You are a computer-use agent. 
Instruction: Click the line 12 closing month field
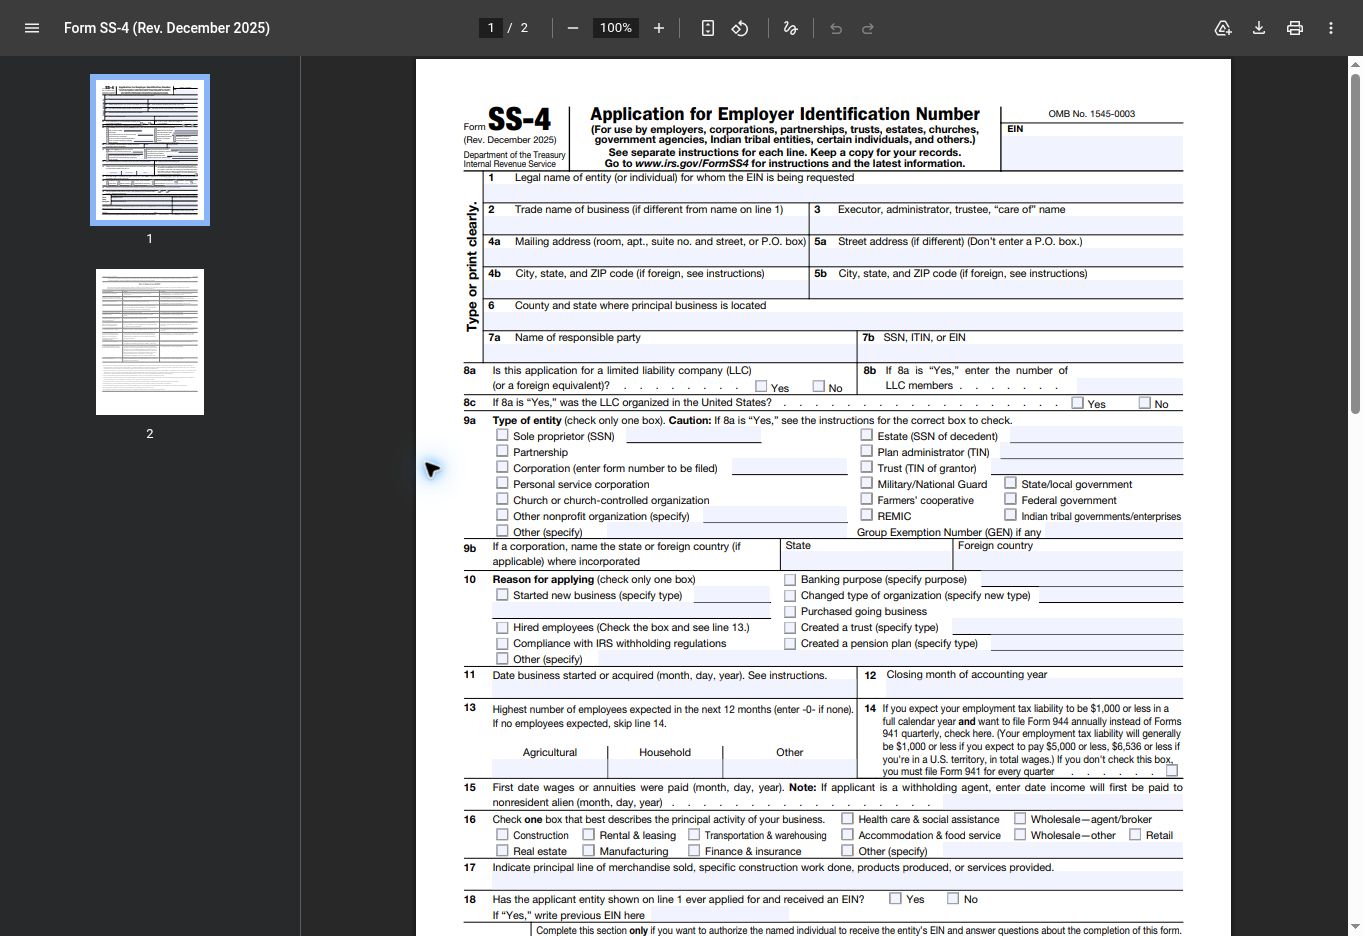(x=1021, y=688)
